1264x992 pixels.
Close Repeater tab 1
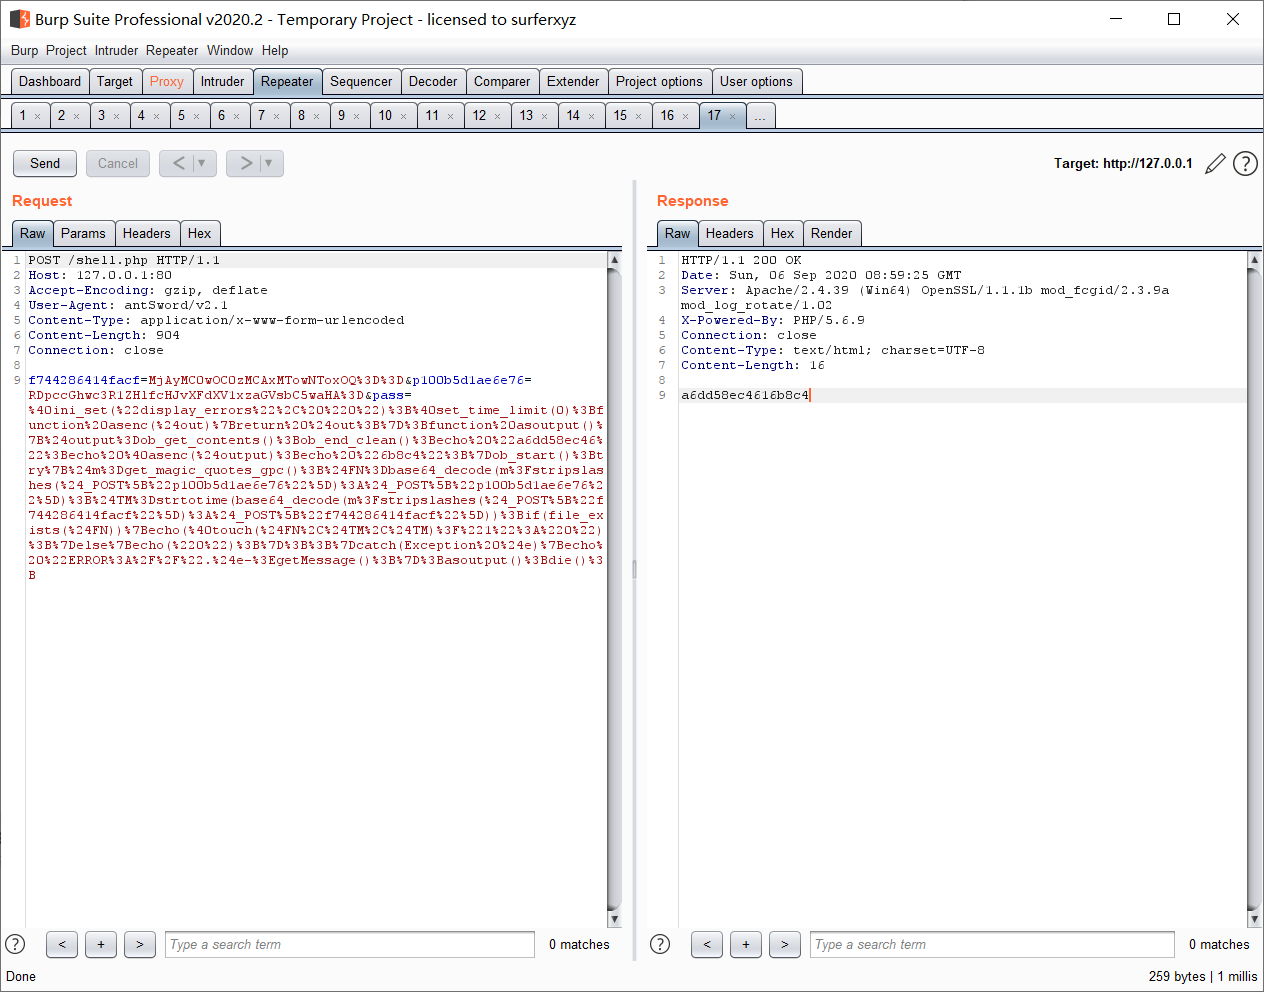pos(37,117)
